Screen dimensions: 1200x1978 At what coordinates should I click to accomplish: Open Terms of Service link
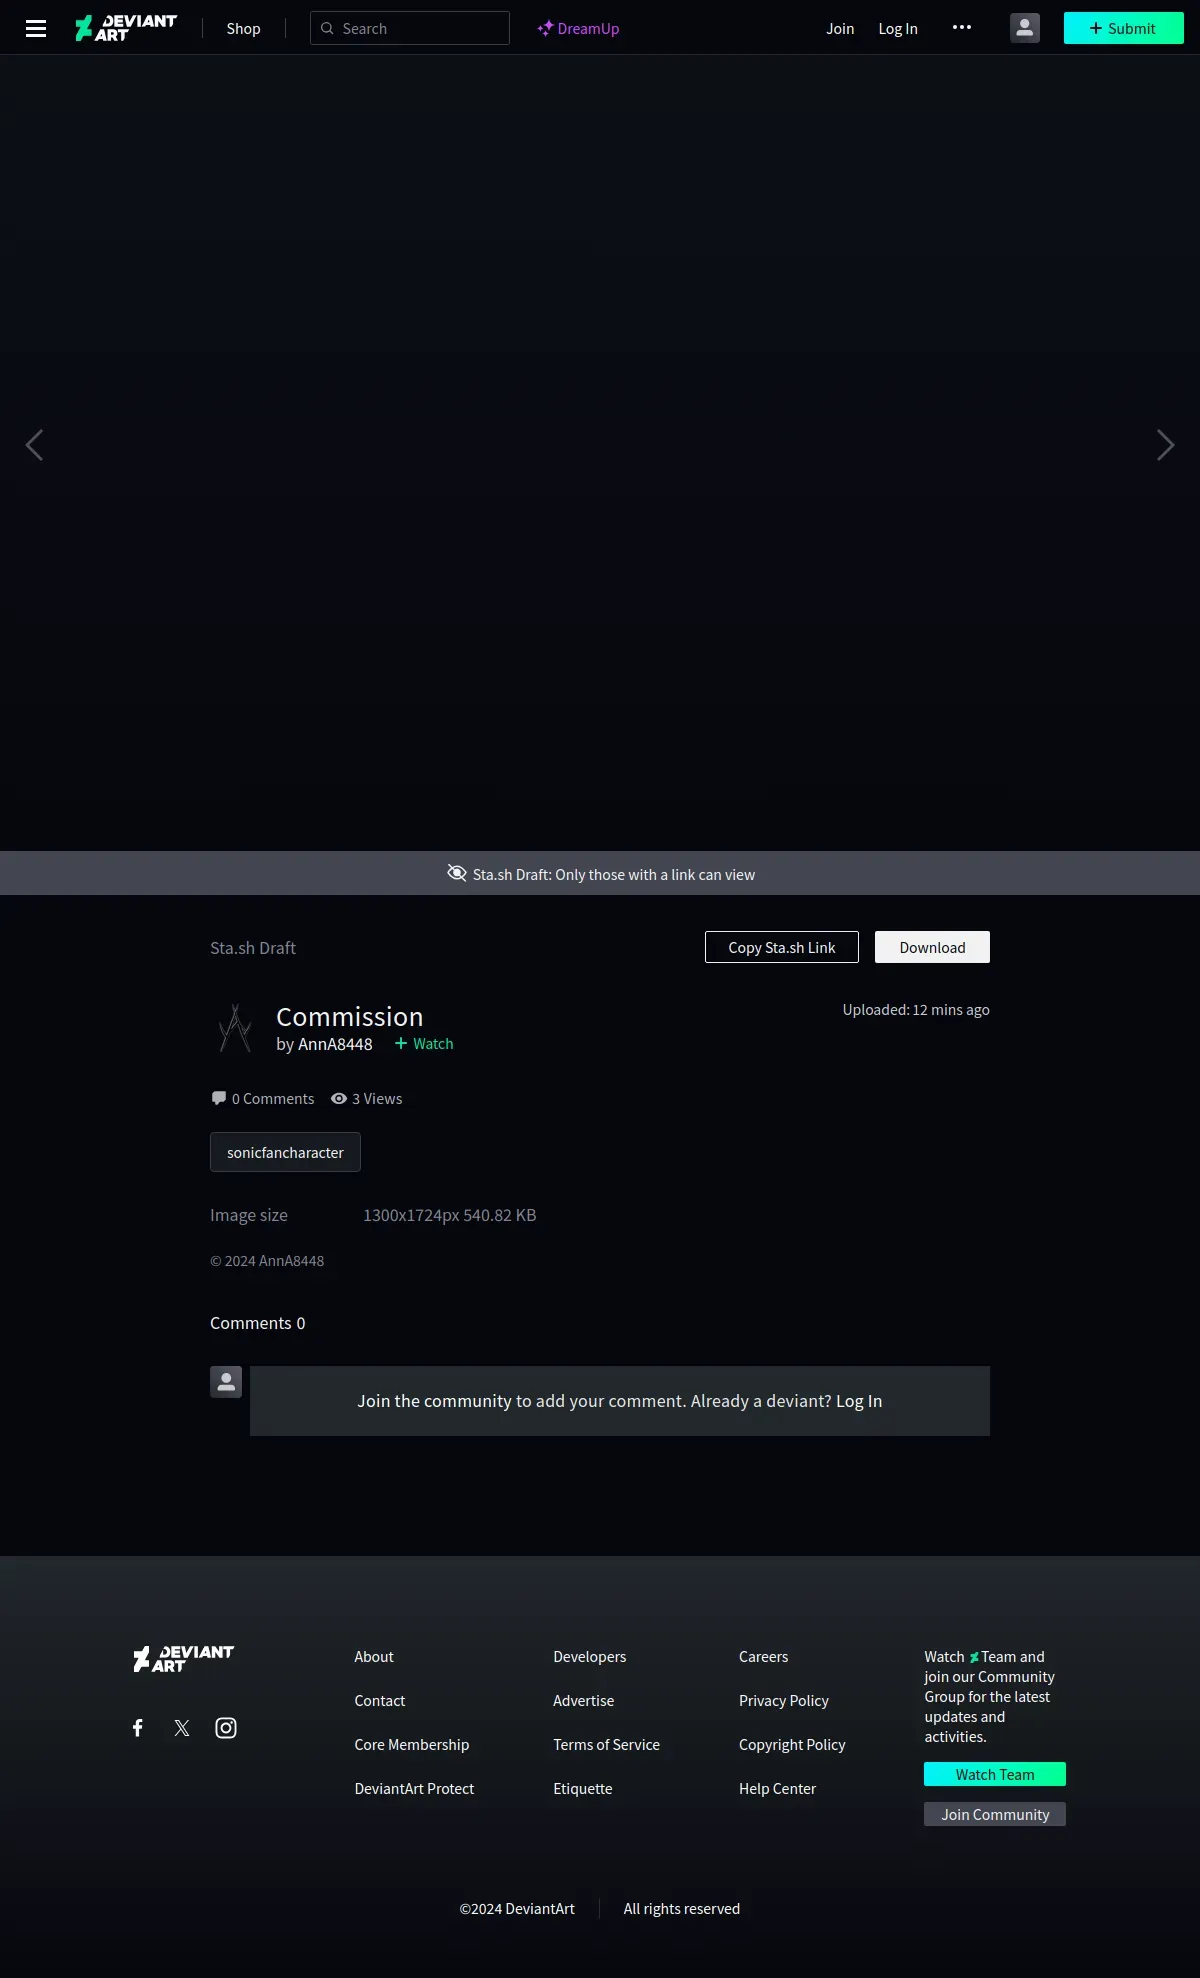tap(607, 1745)
